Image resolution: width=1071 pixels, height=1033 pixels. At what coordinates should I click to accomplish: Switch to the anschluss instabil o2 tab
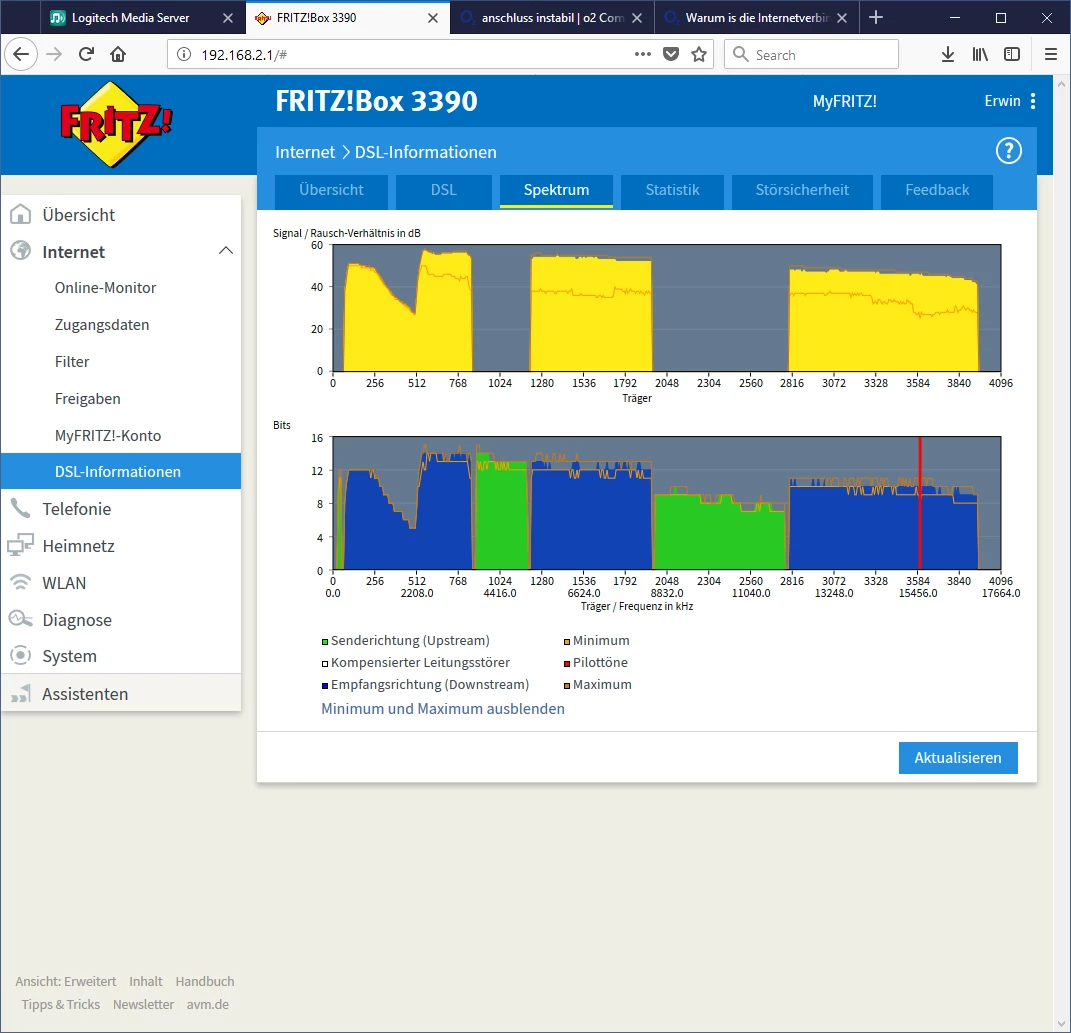tap(552, 18)
